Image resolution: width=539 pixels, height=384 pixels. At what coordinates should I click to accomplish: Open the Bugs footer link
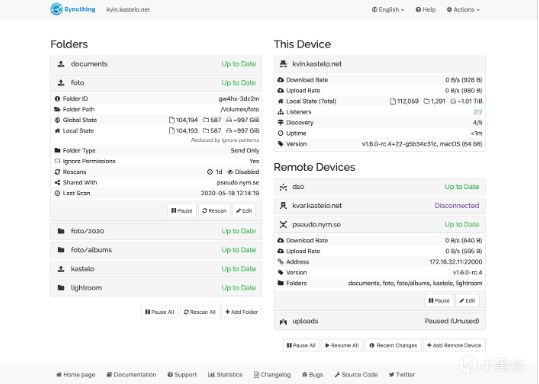[x=313, y=374]
